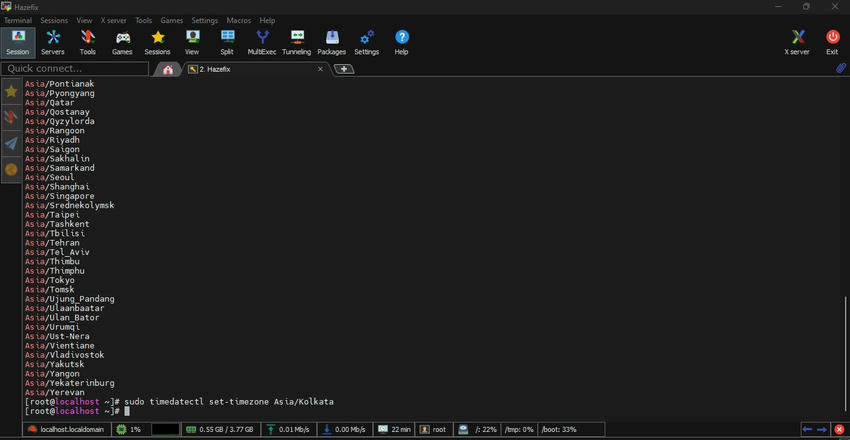Click the paper plane sidebar icon

coord(11,144)
